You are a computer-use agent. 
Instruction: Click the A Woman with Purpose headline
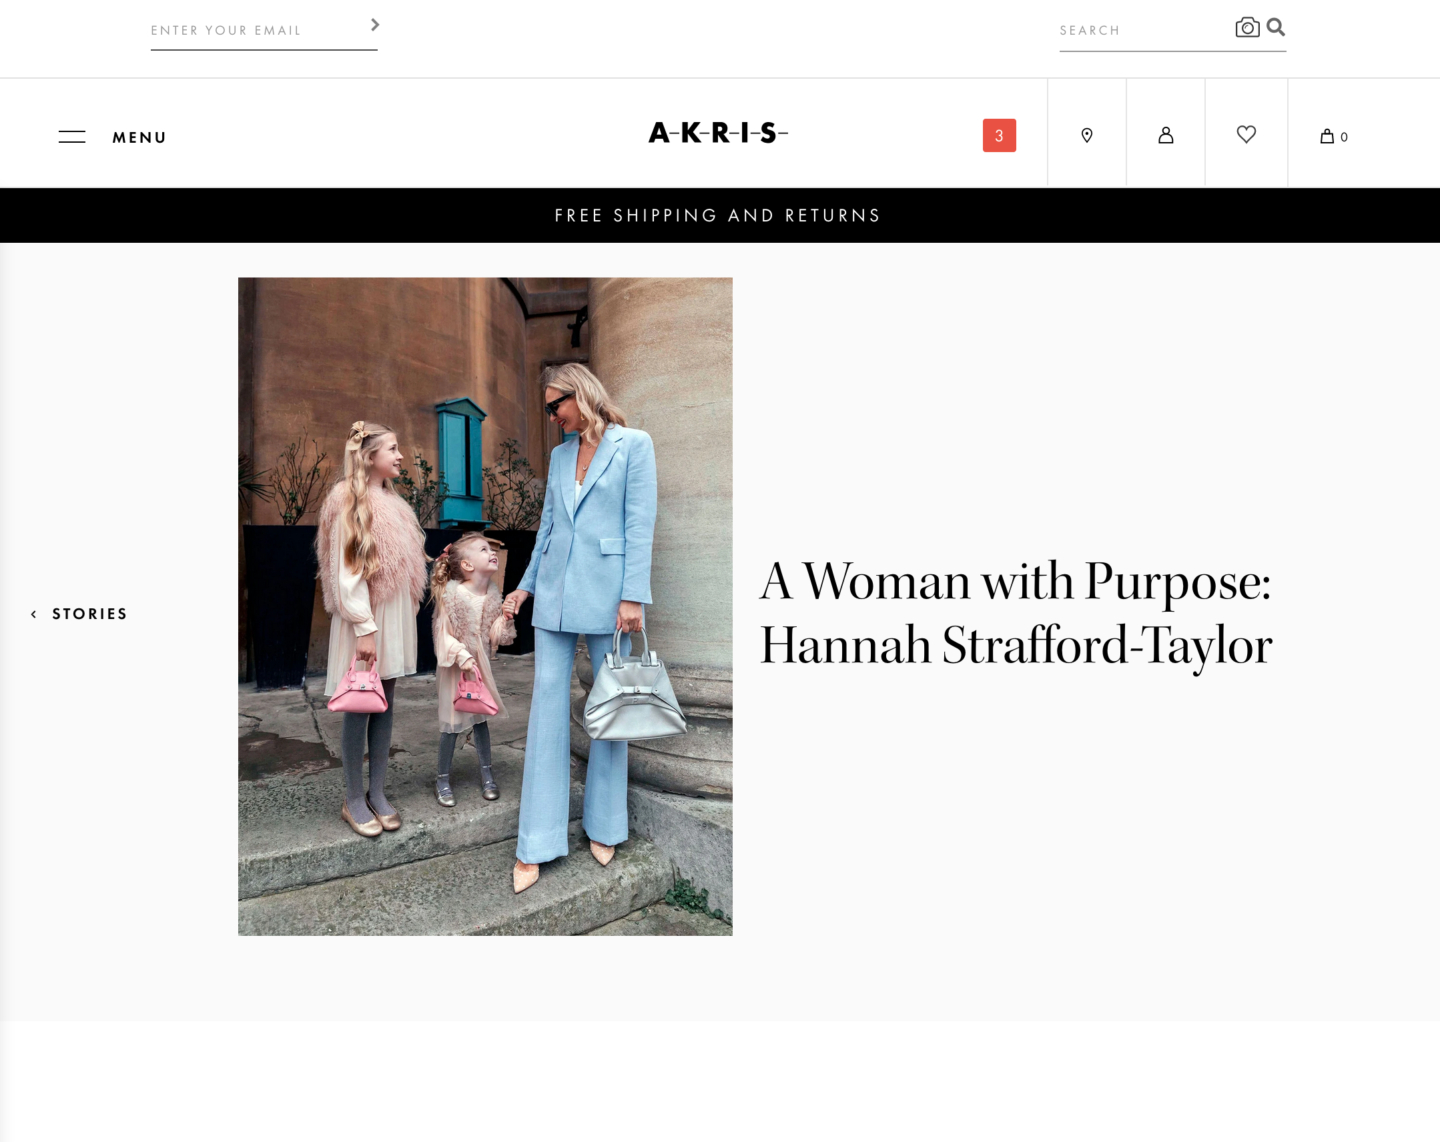point(1016,613)
